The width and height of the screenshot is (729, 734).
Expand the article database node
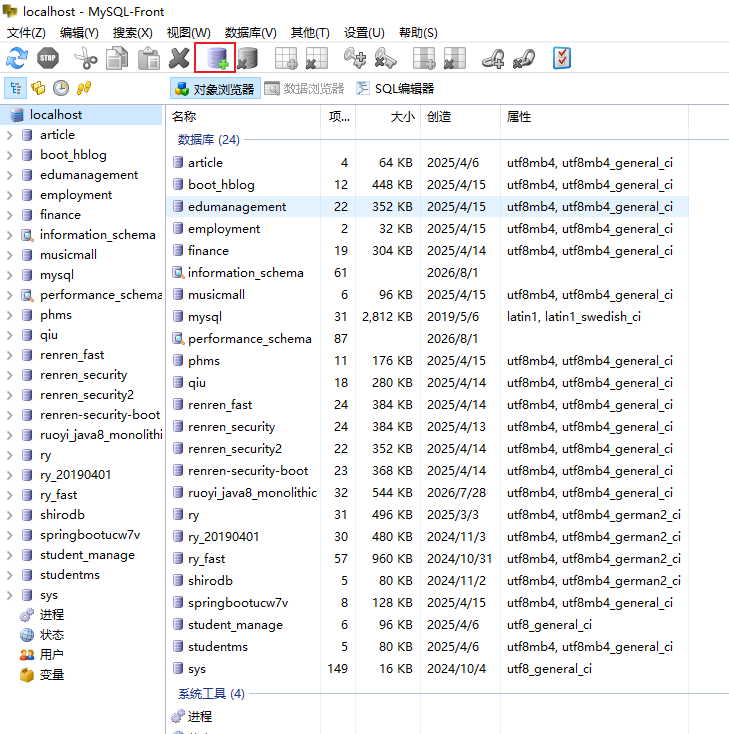point(9,135)
